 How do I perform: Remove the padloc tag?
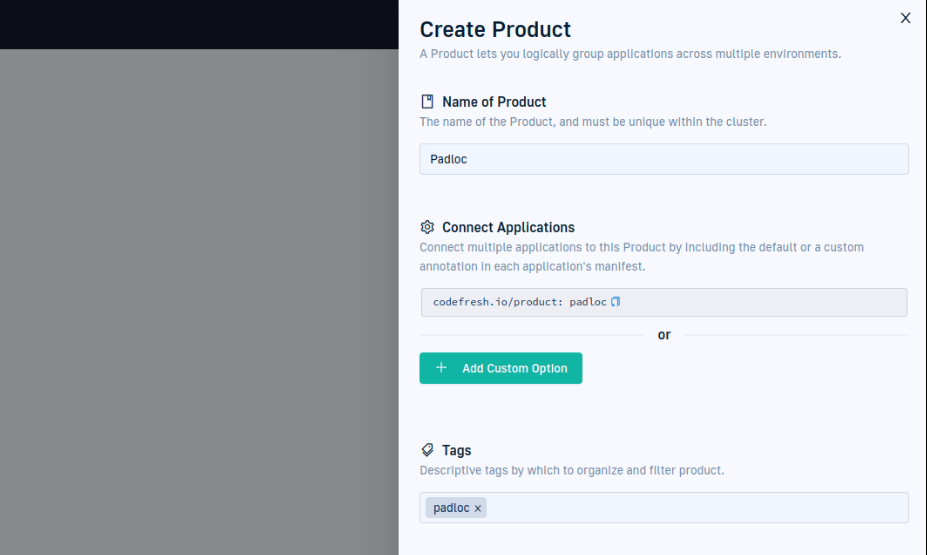478,508
